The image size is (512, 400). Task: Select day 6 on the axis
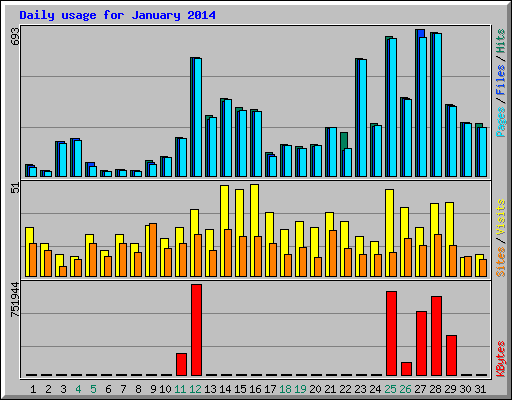[108, 389]
